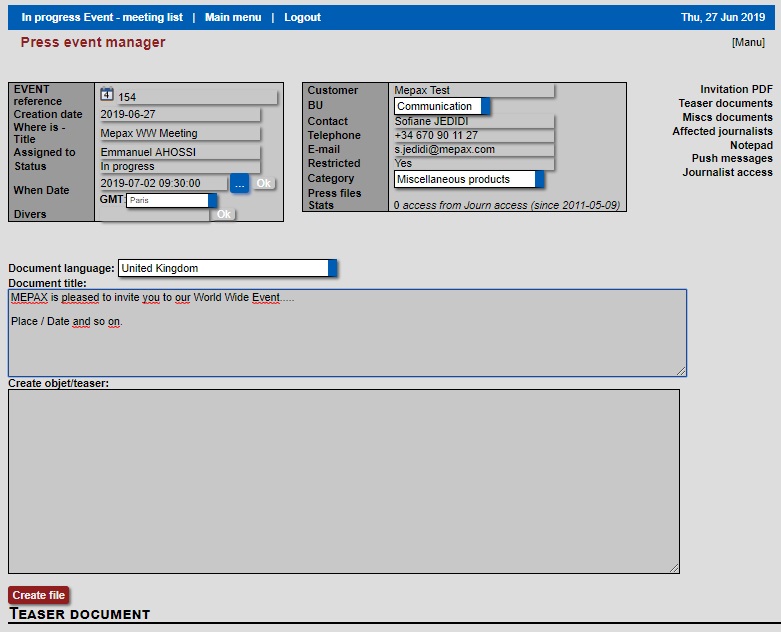
Task: Click Ok next to the When Date field
Action: tap(263, 184)
